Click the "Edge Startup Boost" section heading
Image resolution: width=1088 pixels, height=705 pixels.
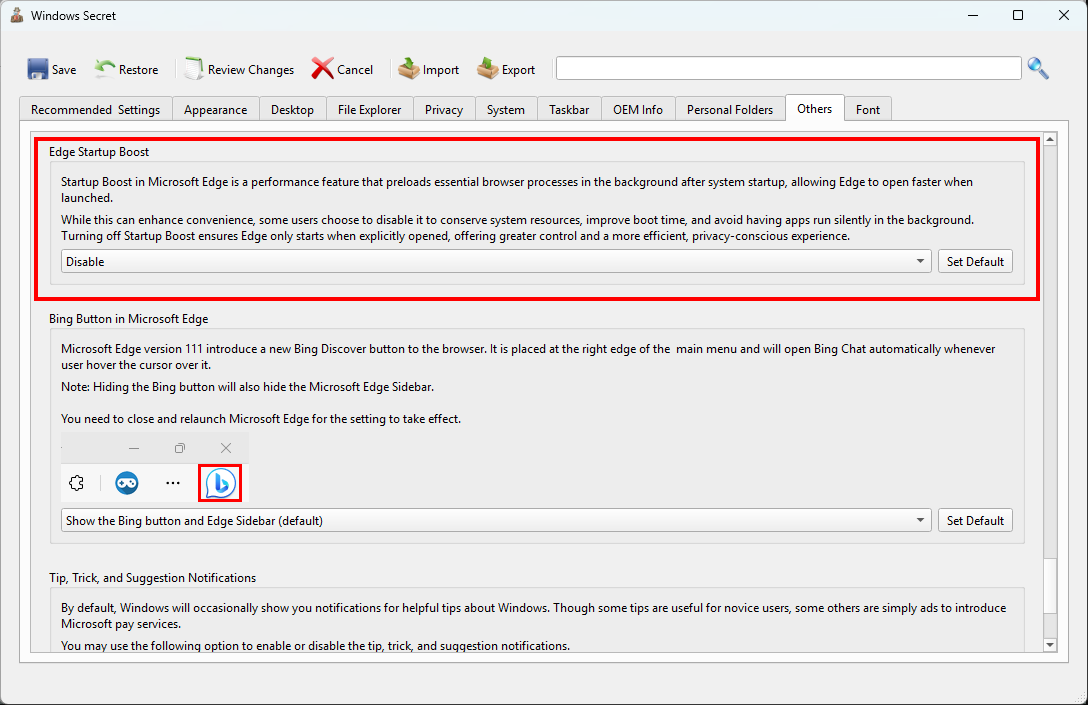point(99,152)
